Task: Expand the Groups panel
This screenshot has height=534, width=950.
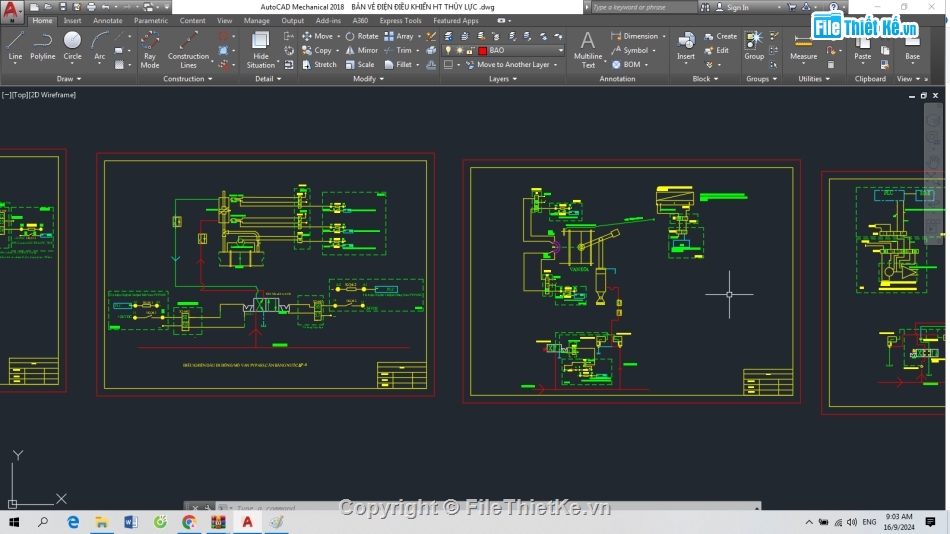Action: [x=762, y=79]
